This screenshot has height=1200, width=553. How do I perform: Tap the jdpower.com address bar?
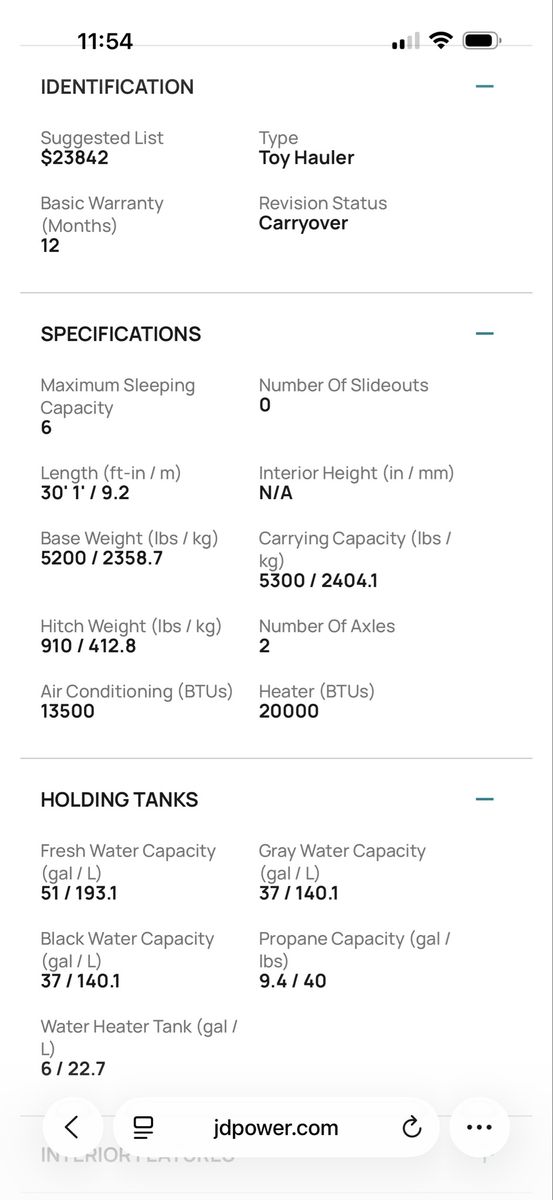pyautogui.click(x=276, y=1128)
